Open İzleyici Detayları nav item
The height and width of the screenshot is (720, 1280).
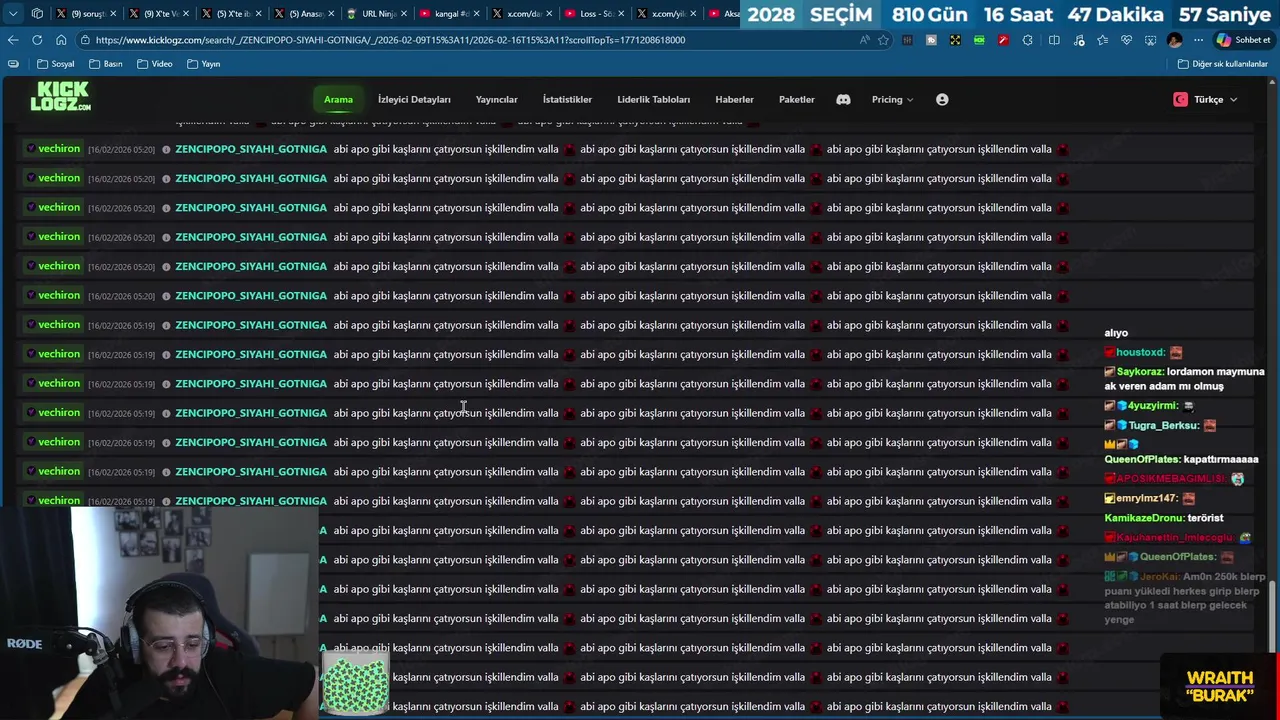(414, 100)
